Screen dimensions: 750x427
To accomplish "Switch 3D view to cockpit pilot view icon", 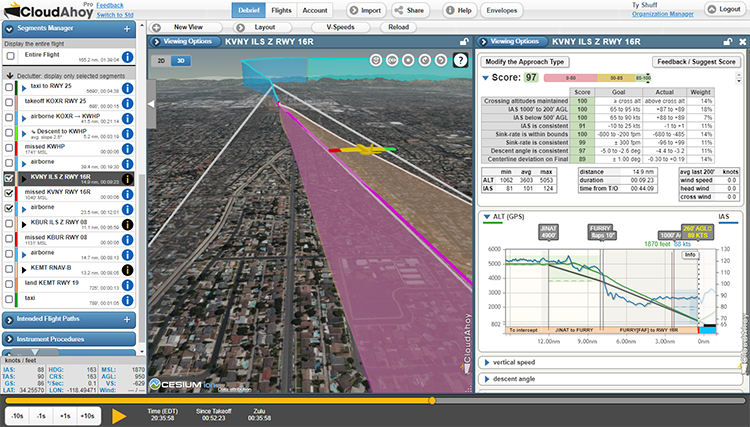I will point(376,60).
